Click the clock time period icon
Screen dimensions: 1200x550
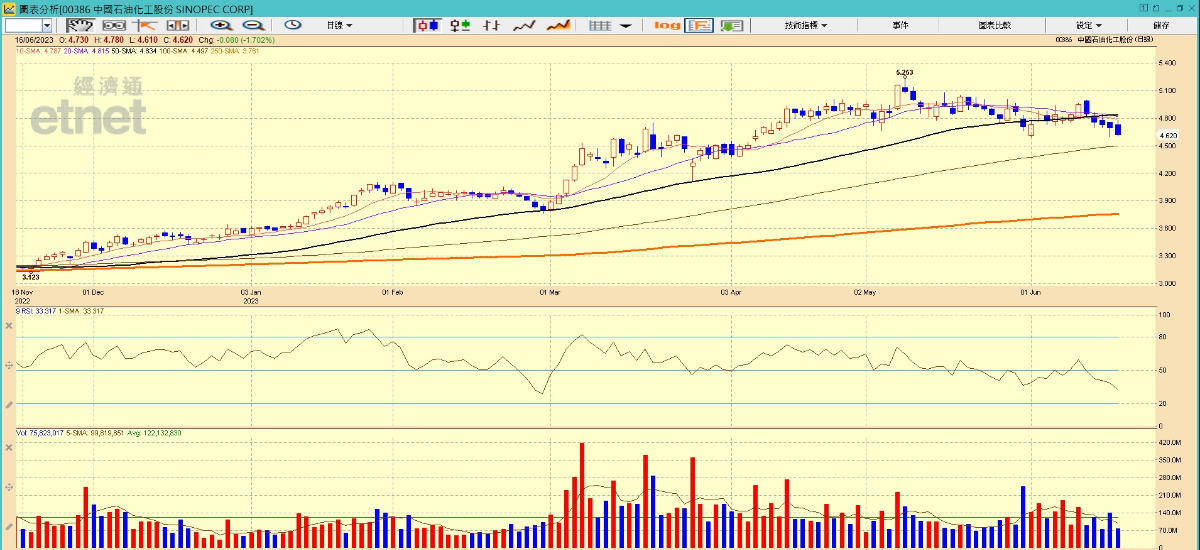pyautogui.click(x=293, y=24)
